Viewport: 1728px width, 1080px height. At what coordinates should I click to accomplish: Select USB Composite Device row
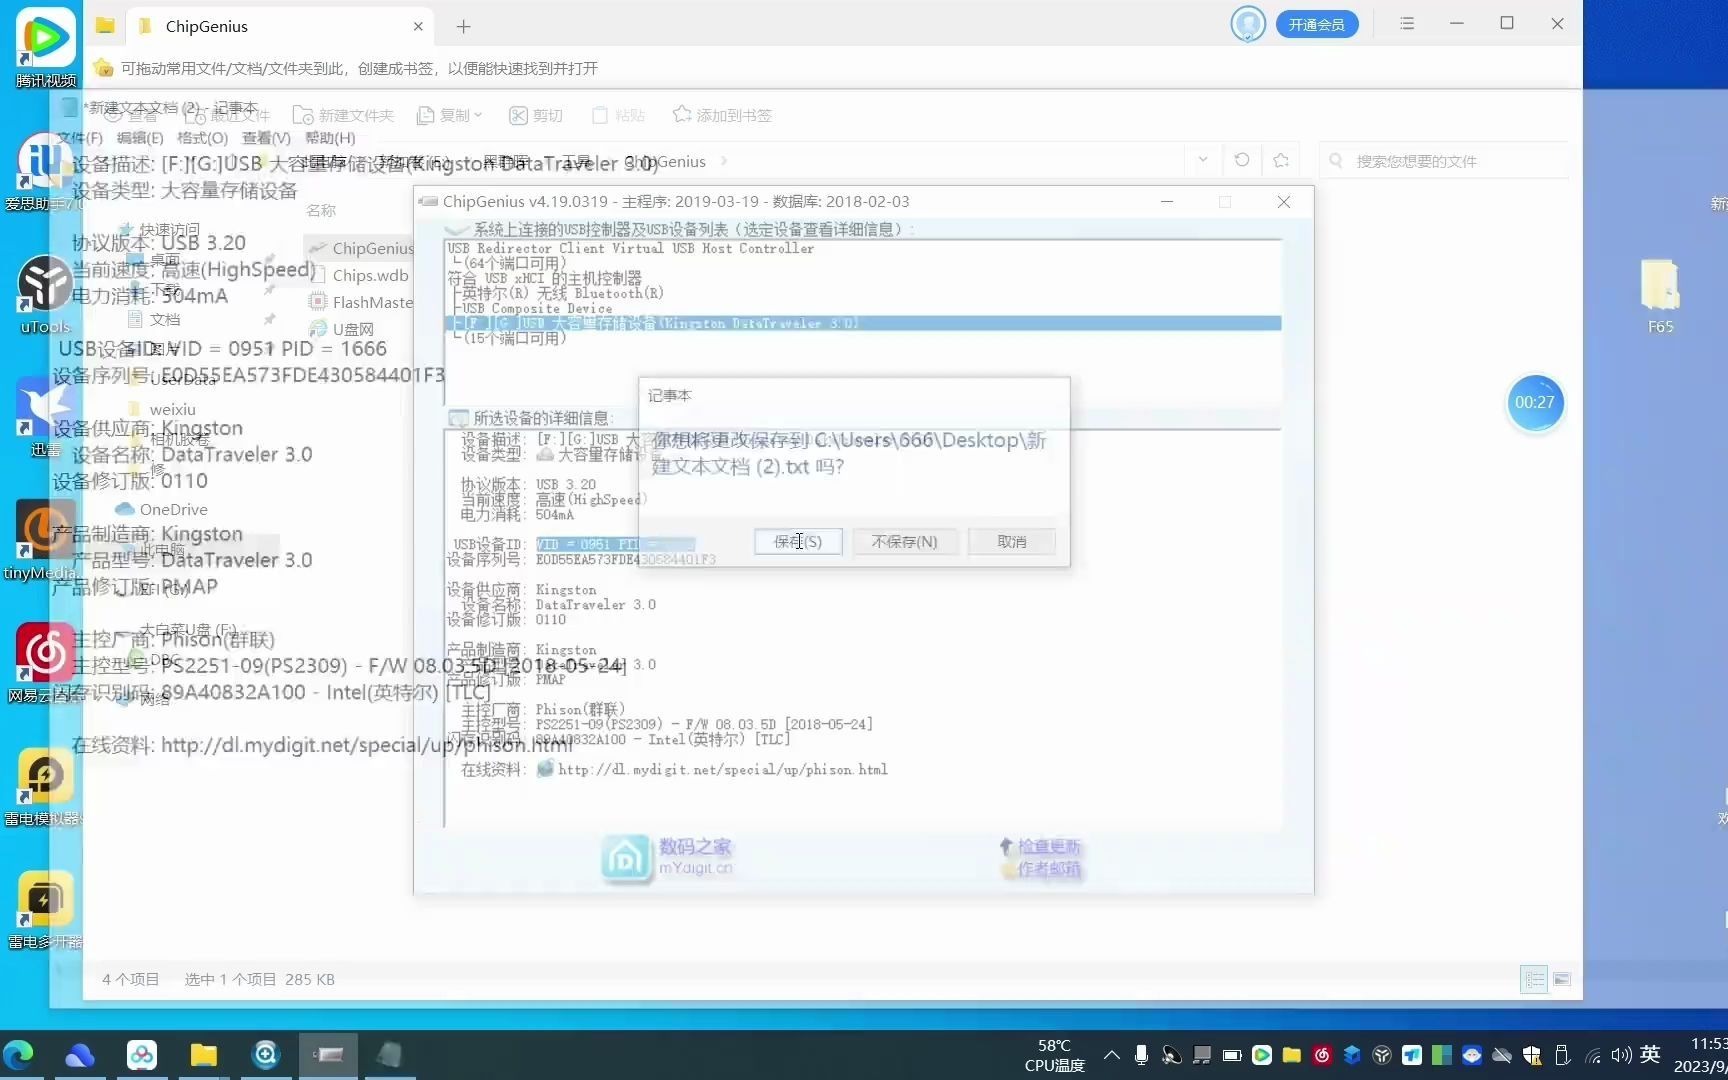[x=531, y=308]
